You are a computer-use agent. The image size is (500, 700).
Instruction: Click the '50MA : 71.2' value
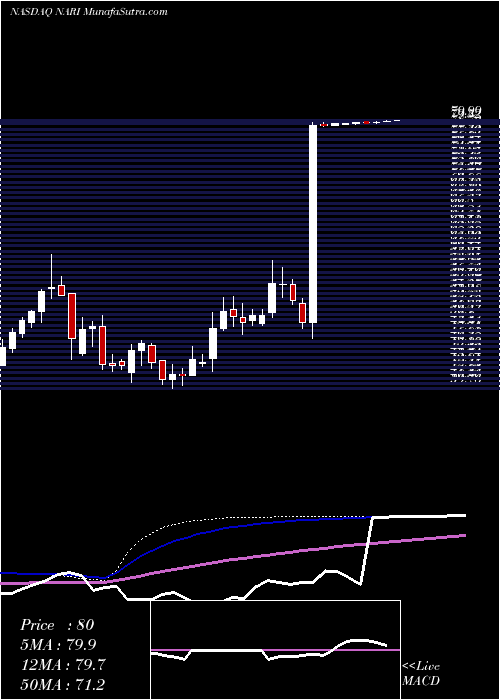coord(63,684)
